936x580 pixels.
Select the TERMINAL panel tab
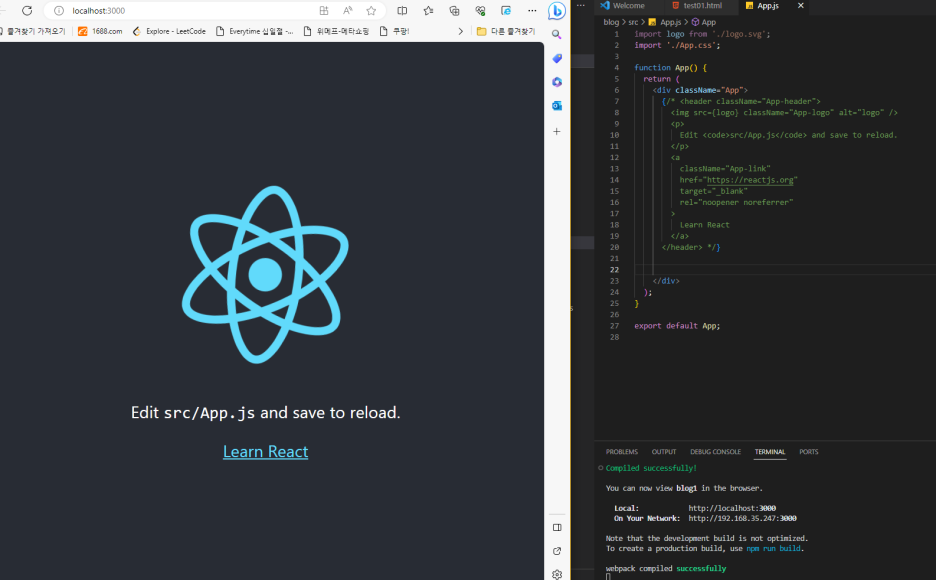point(769,452)
